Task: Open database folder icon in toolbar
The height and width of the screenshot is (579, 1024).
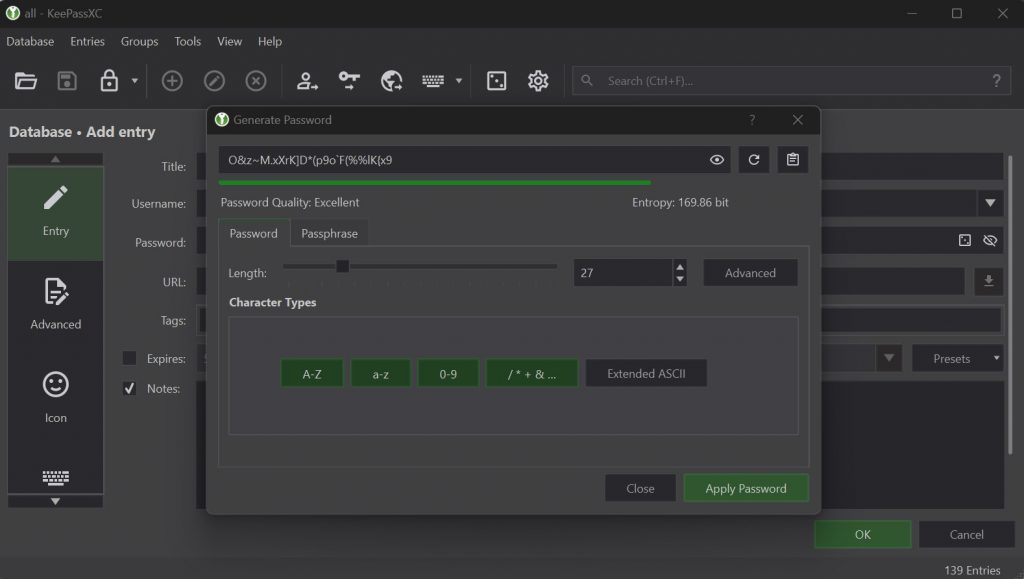Action: click(x=25, y=81)
